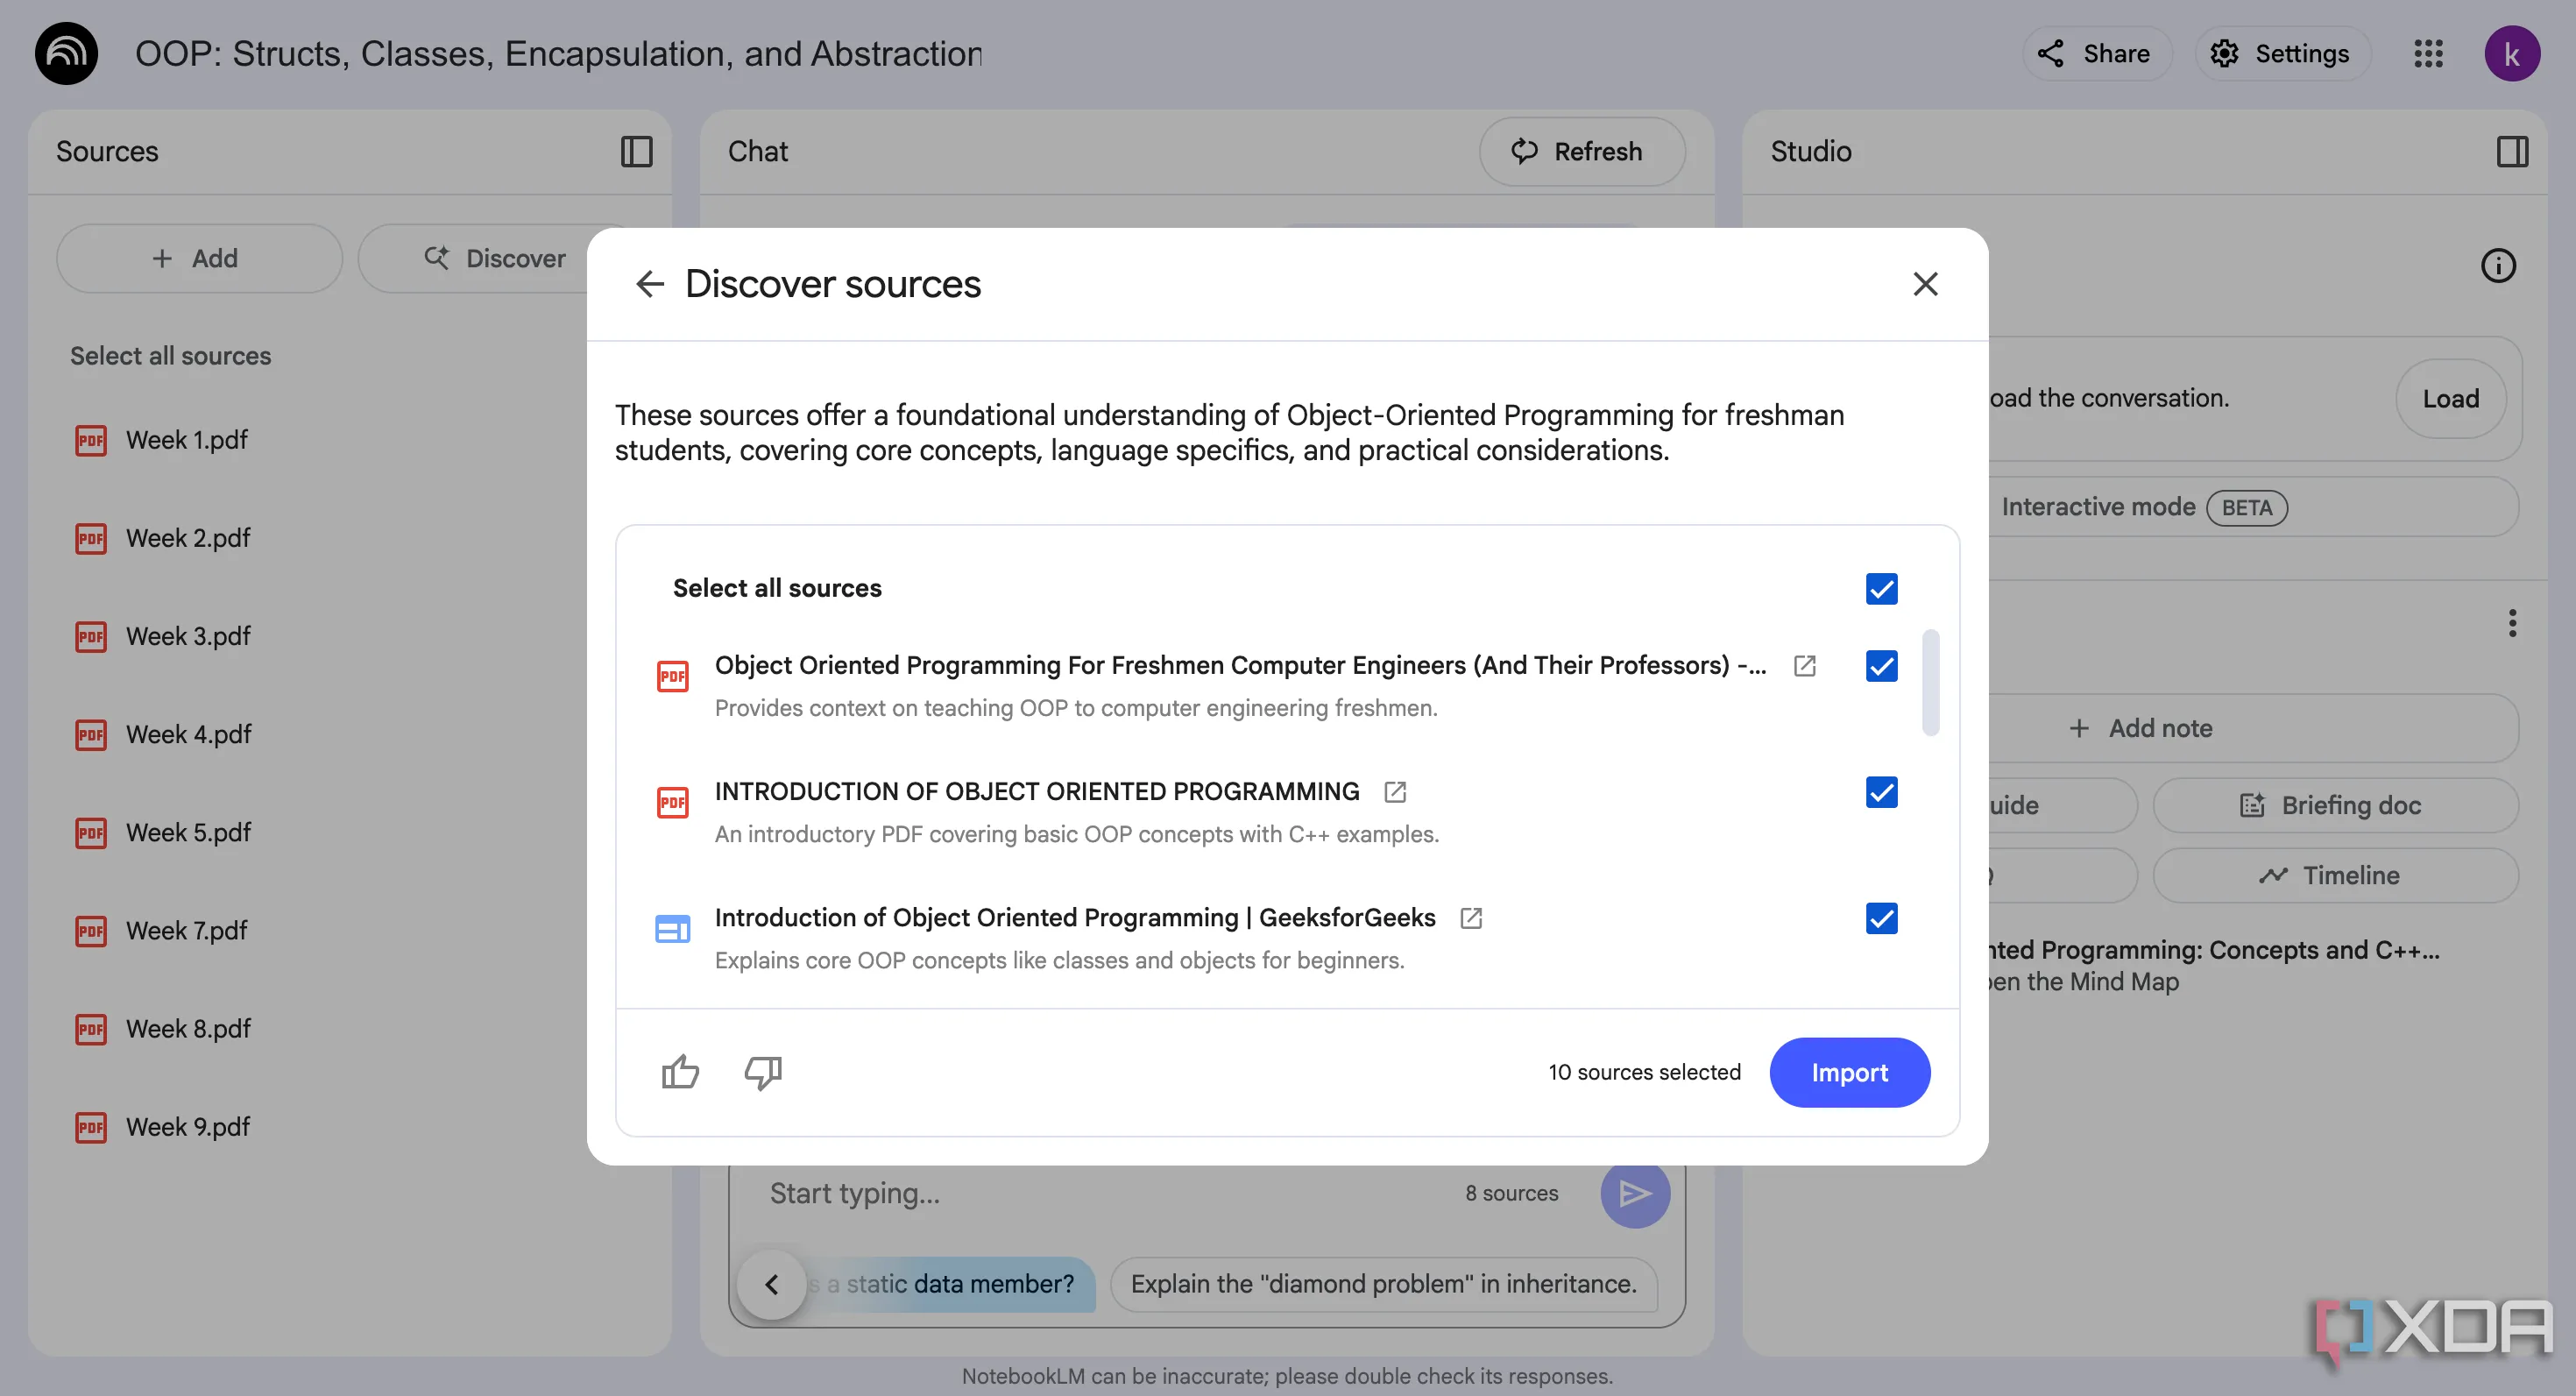Open external link for INTRODUCTION OF OBJECT ORIENTED PROGRAMMING

coord(1395,792)
